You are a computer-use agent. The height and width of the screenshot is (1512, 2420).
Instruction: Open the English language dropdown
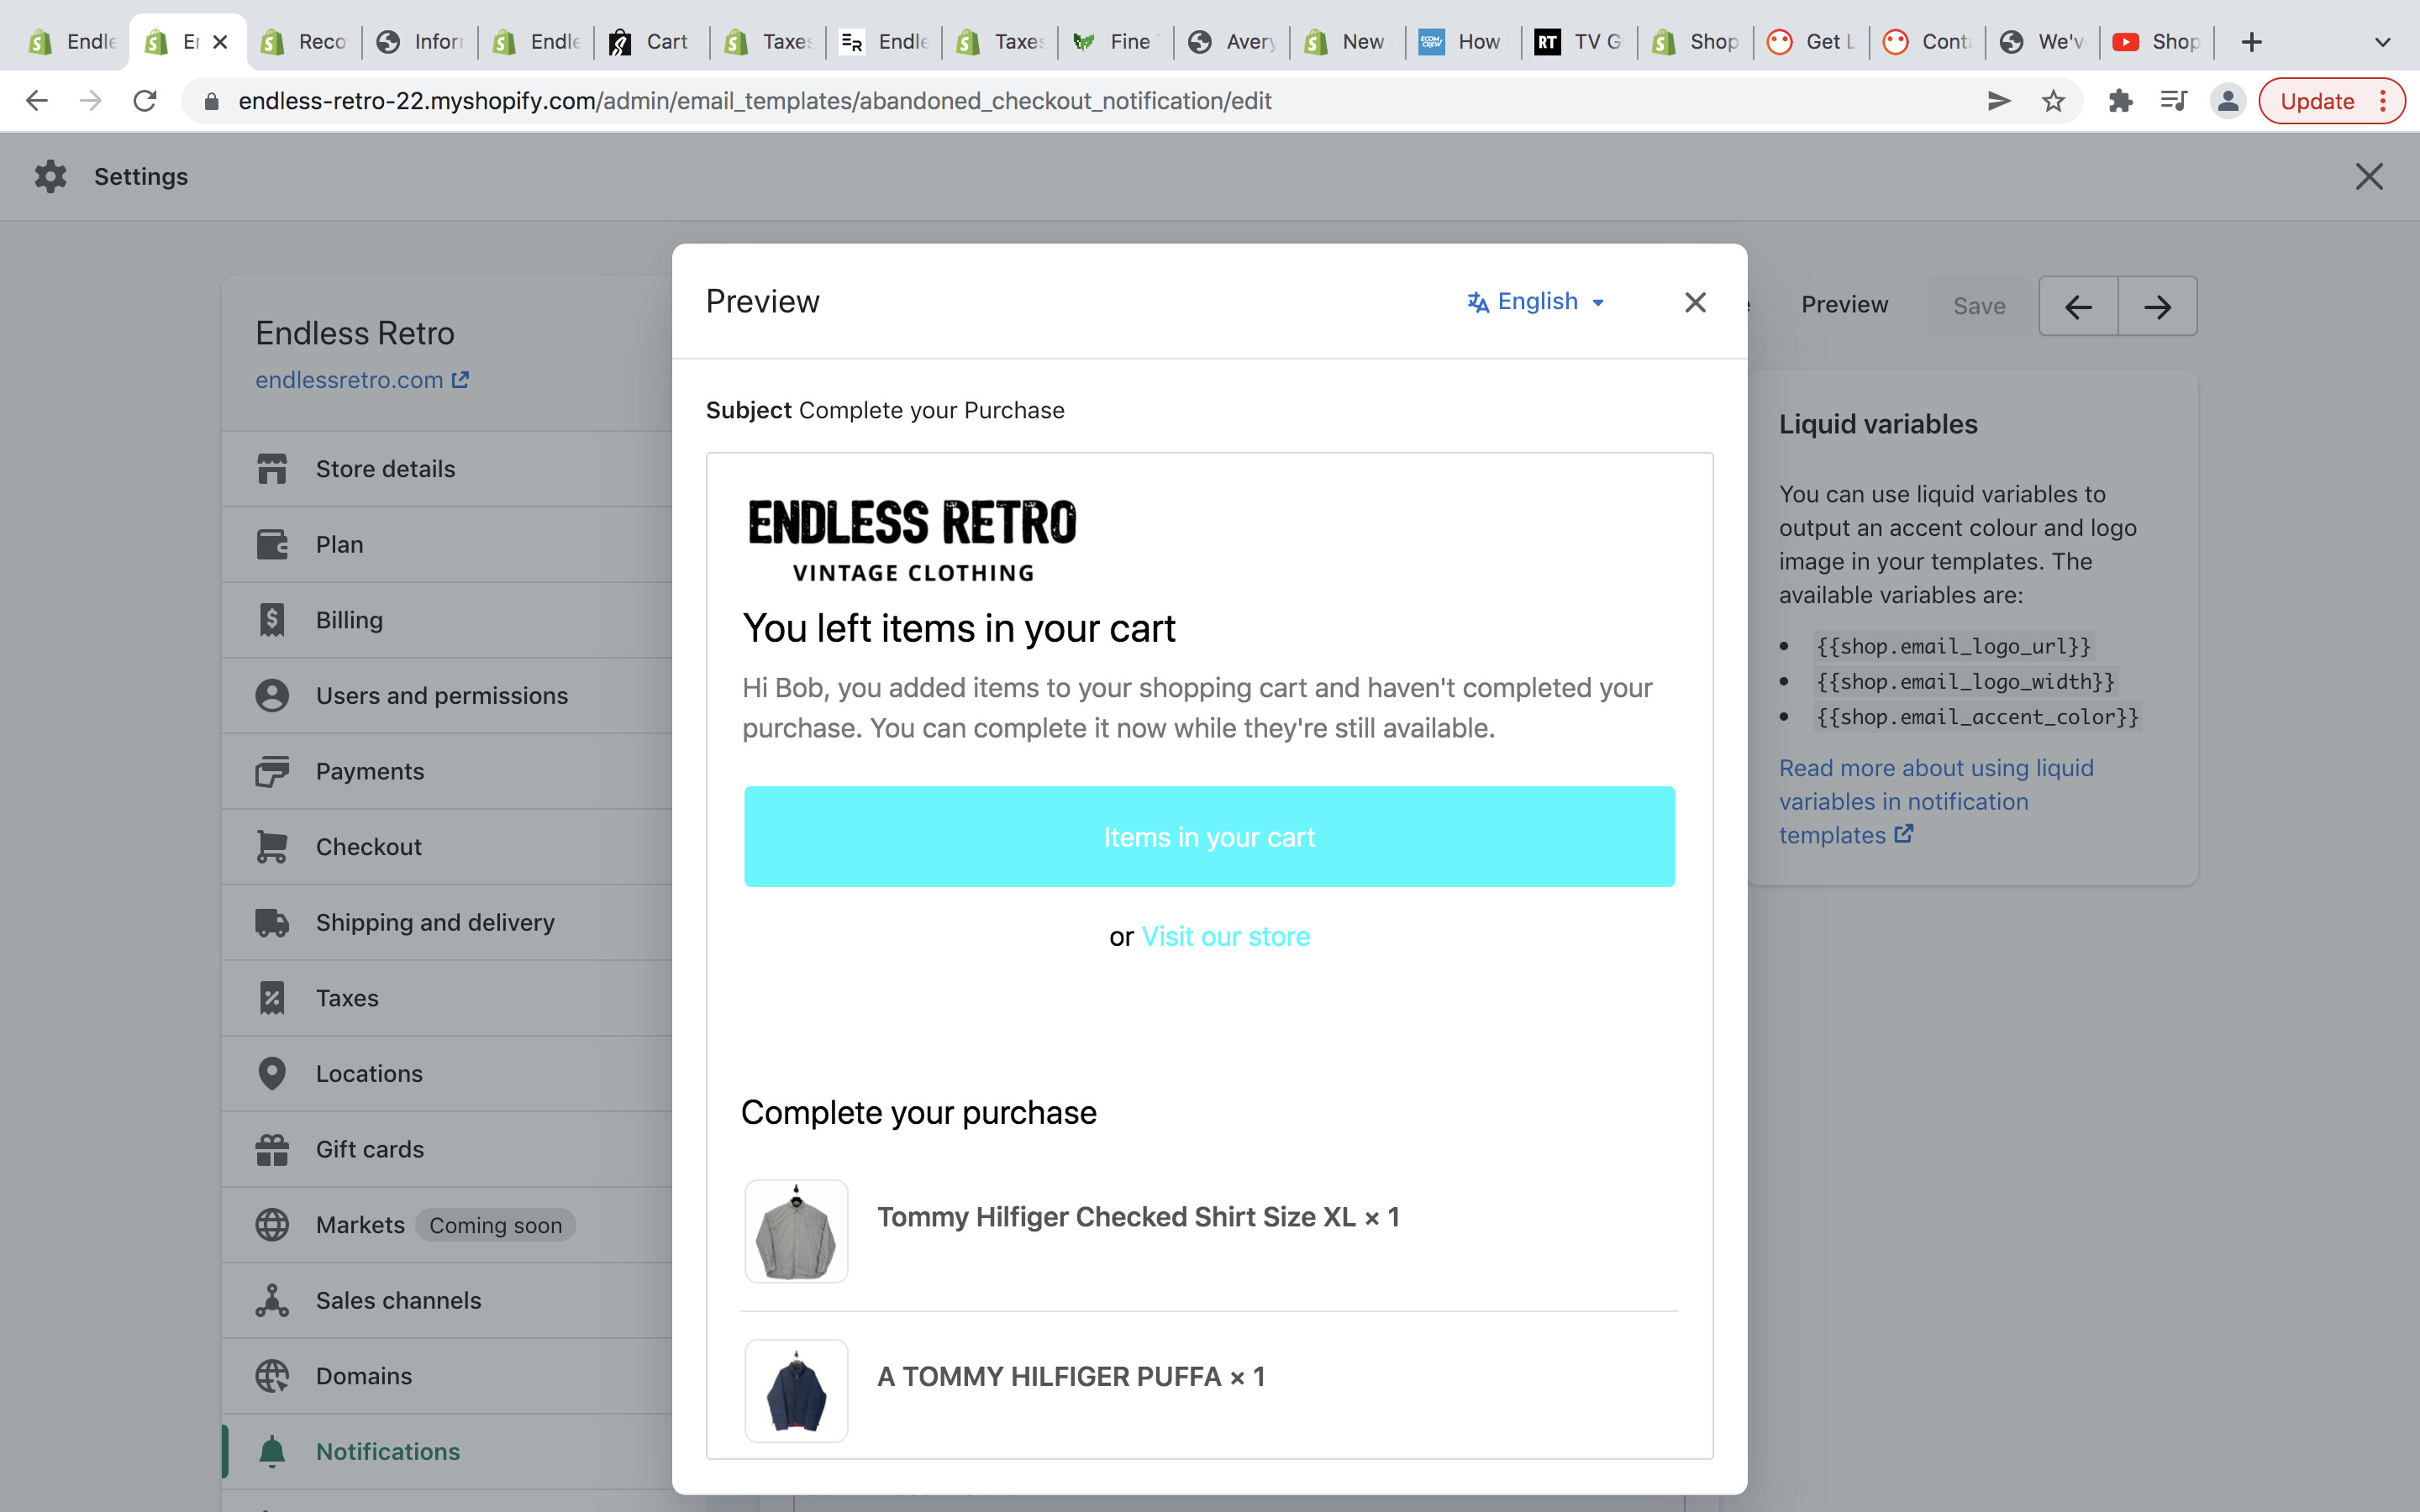pos(1536,302)
